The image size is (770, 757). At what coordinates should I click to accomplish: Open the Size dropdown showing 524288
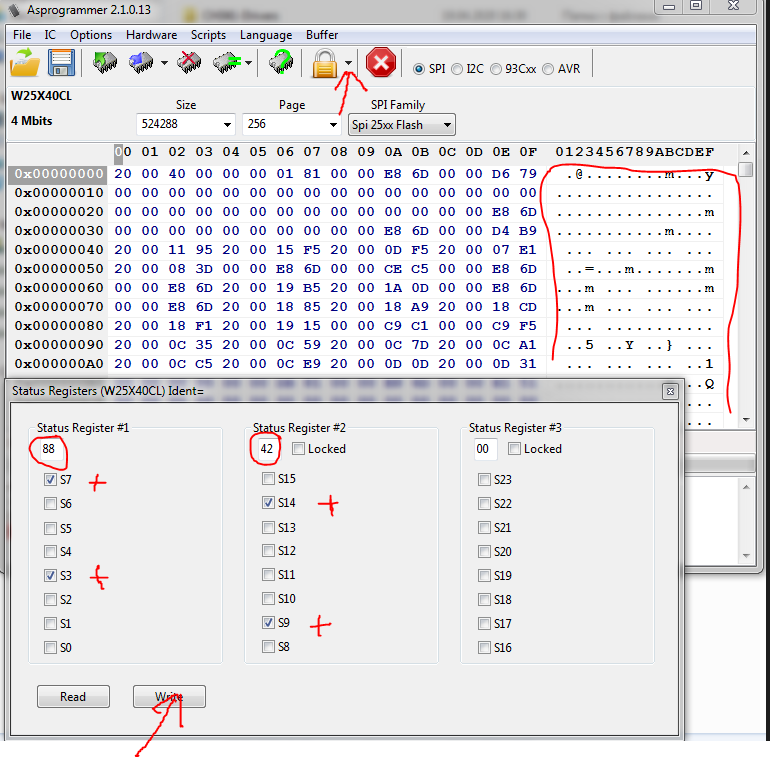(185, 125)
